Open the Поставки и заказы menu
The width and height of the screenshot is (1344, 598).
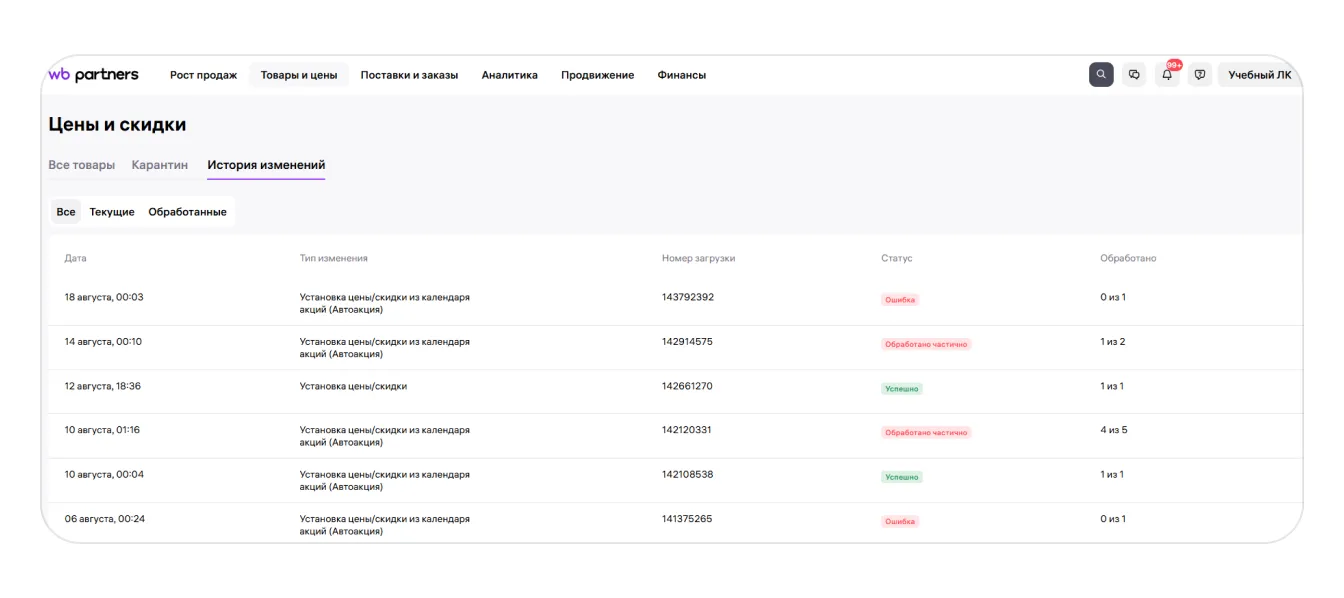click(x=409, y=75)
